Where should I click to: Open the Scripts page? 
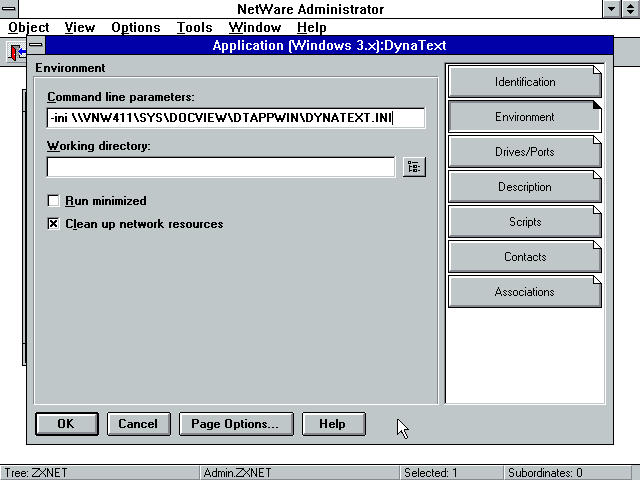pos(524,222)
